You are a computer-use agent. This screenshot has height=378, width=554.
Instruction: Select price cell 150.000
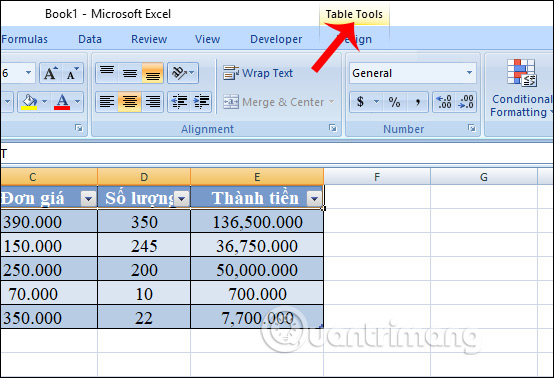(x=49, y=246)
